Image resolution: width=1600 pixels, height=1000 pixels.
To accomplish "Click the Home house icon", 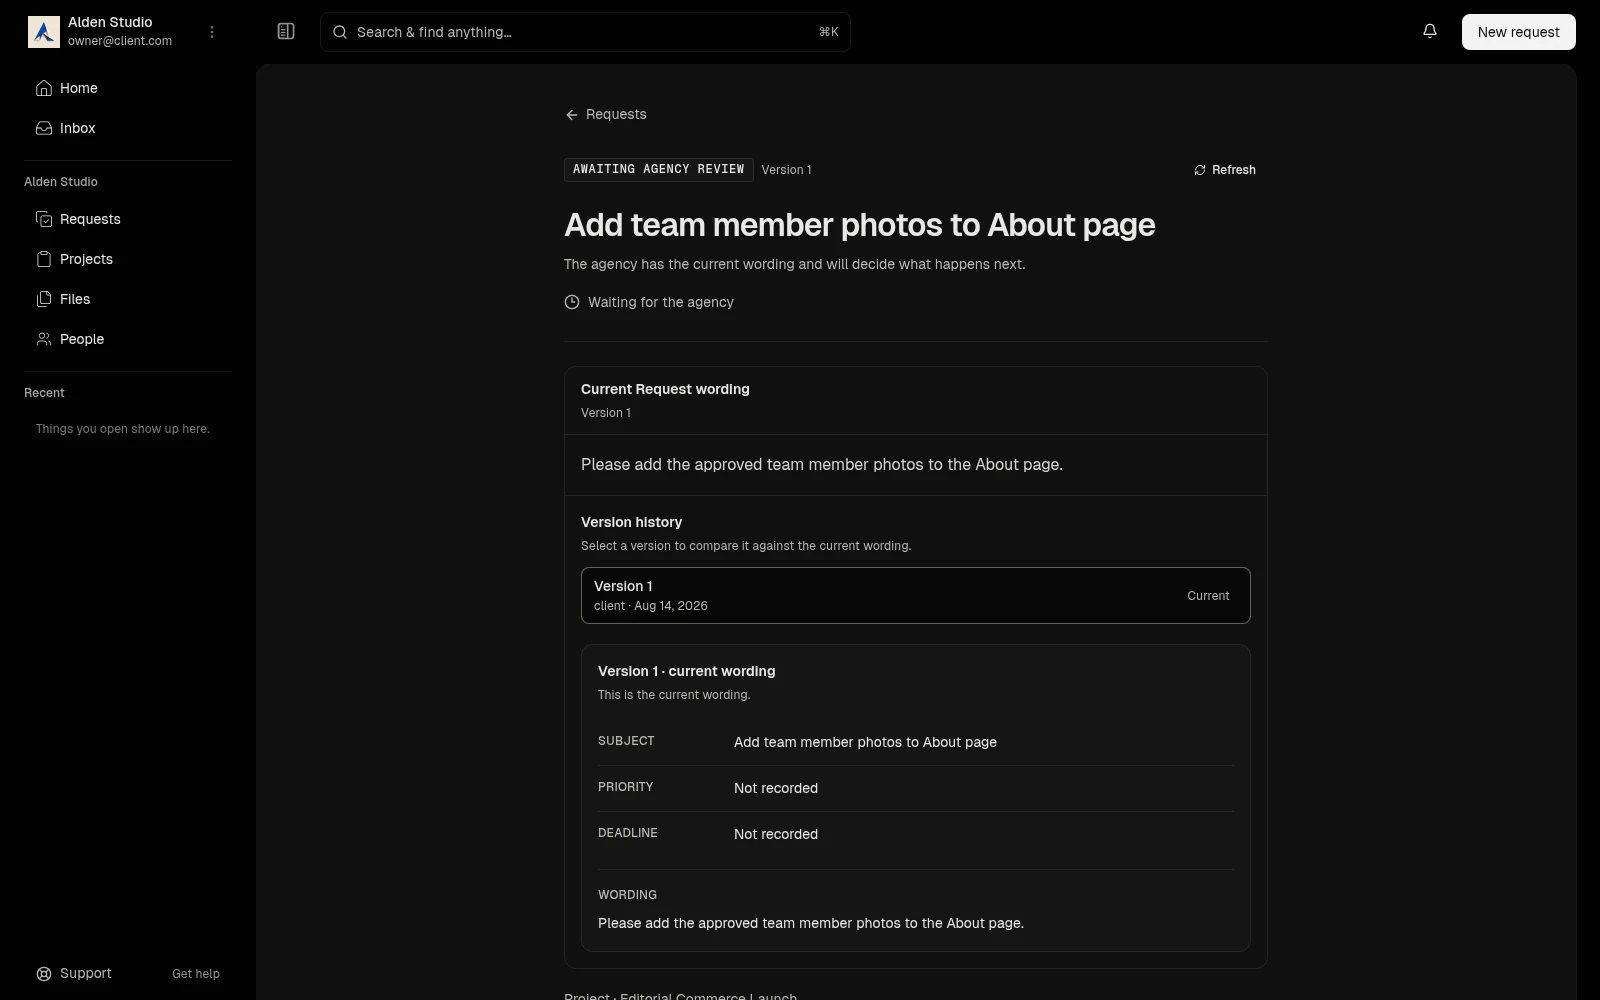I will (44, 88).
